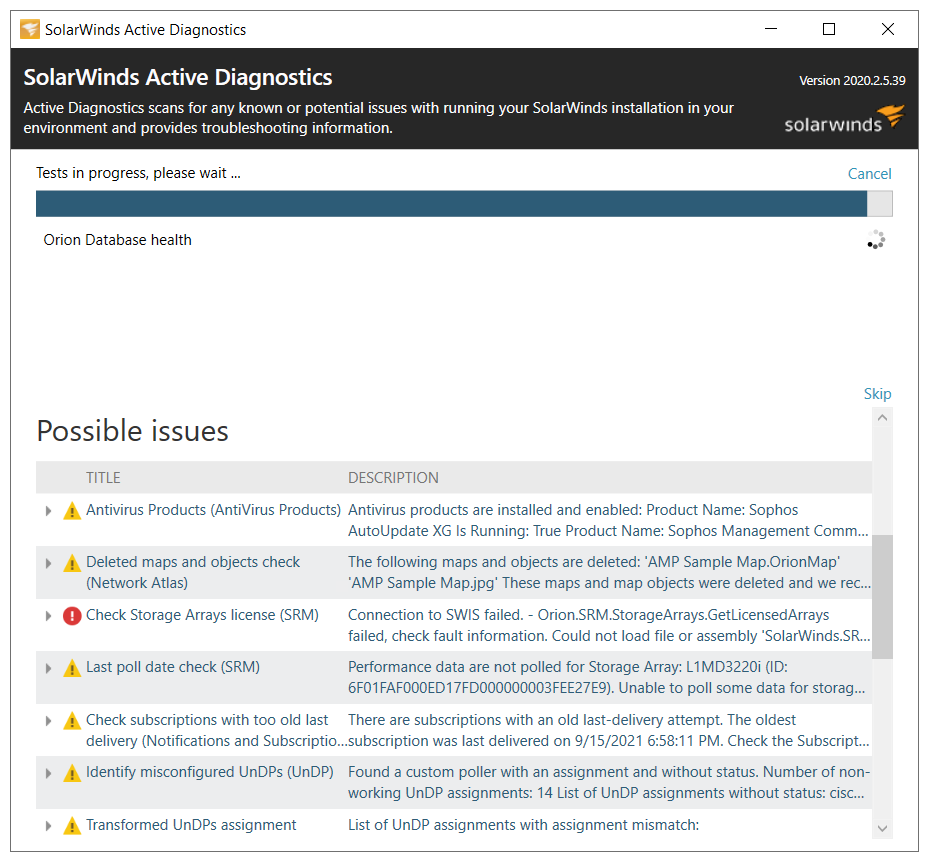932x866 pixels.
Task: Click 'The following maps and objects are deleted' description
Action: click(609, 572)
